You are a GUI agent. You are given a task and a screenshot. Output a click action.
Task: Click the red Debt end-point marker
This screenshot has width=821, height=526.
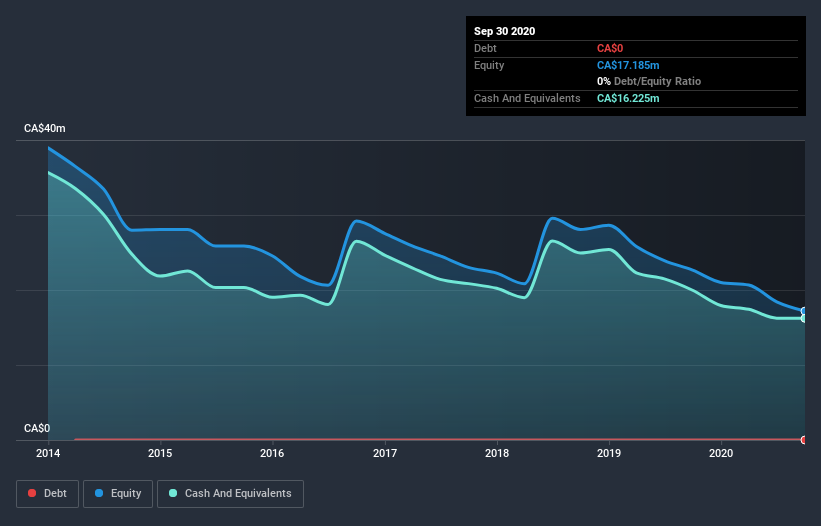[804, 440]
